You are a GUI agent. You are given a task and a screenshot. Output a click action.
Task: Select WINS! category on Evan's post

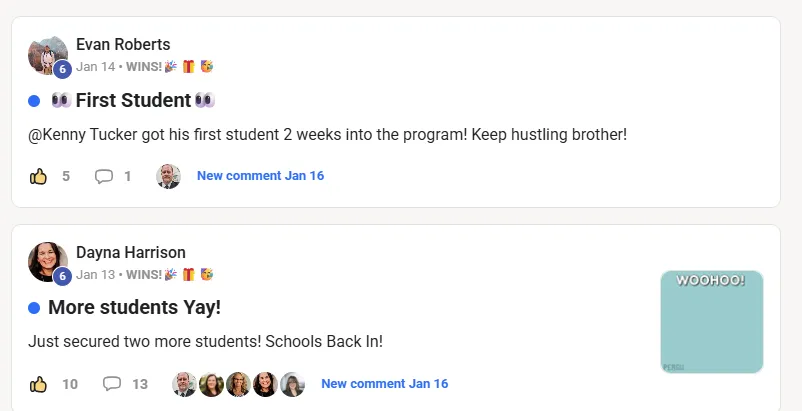pos(144,67)
